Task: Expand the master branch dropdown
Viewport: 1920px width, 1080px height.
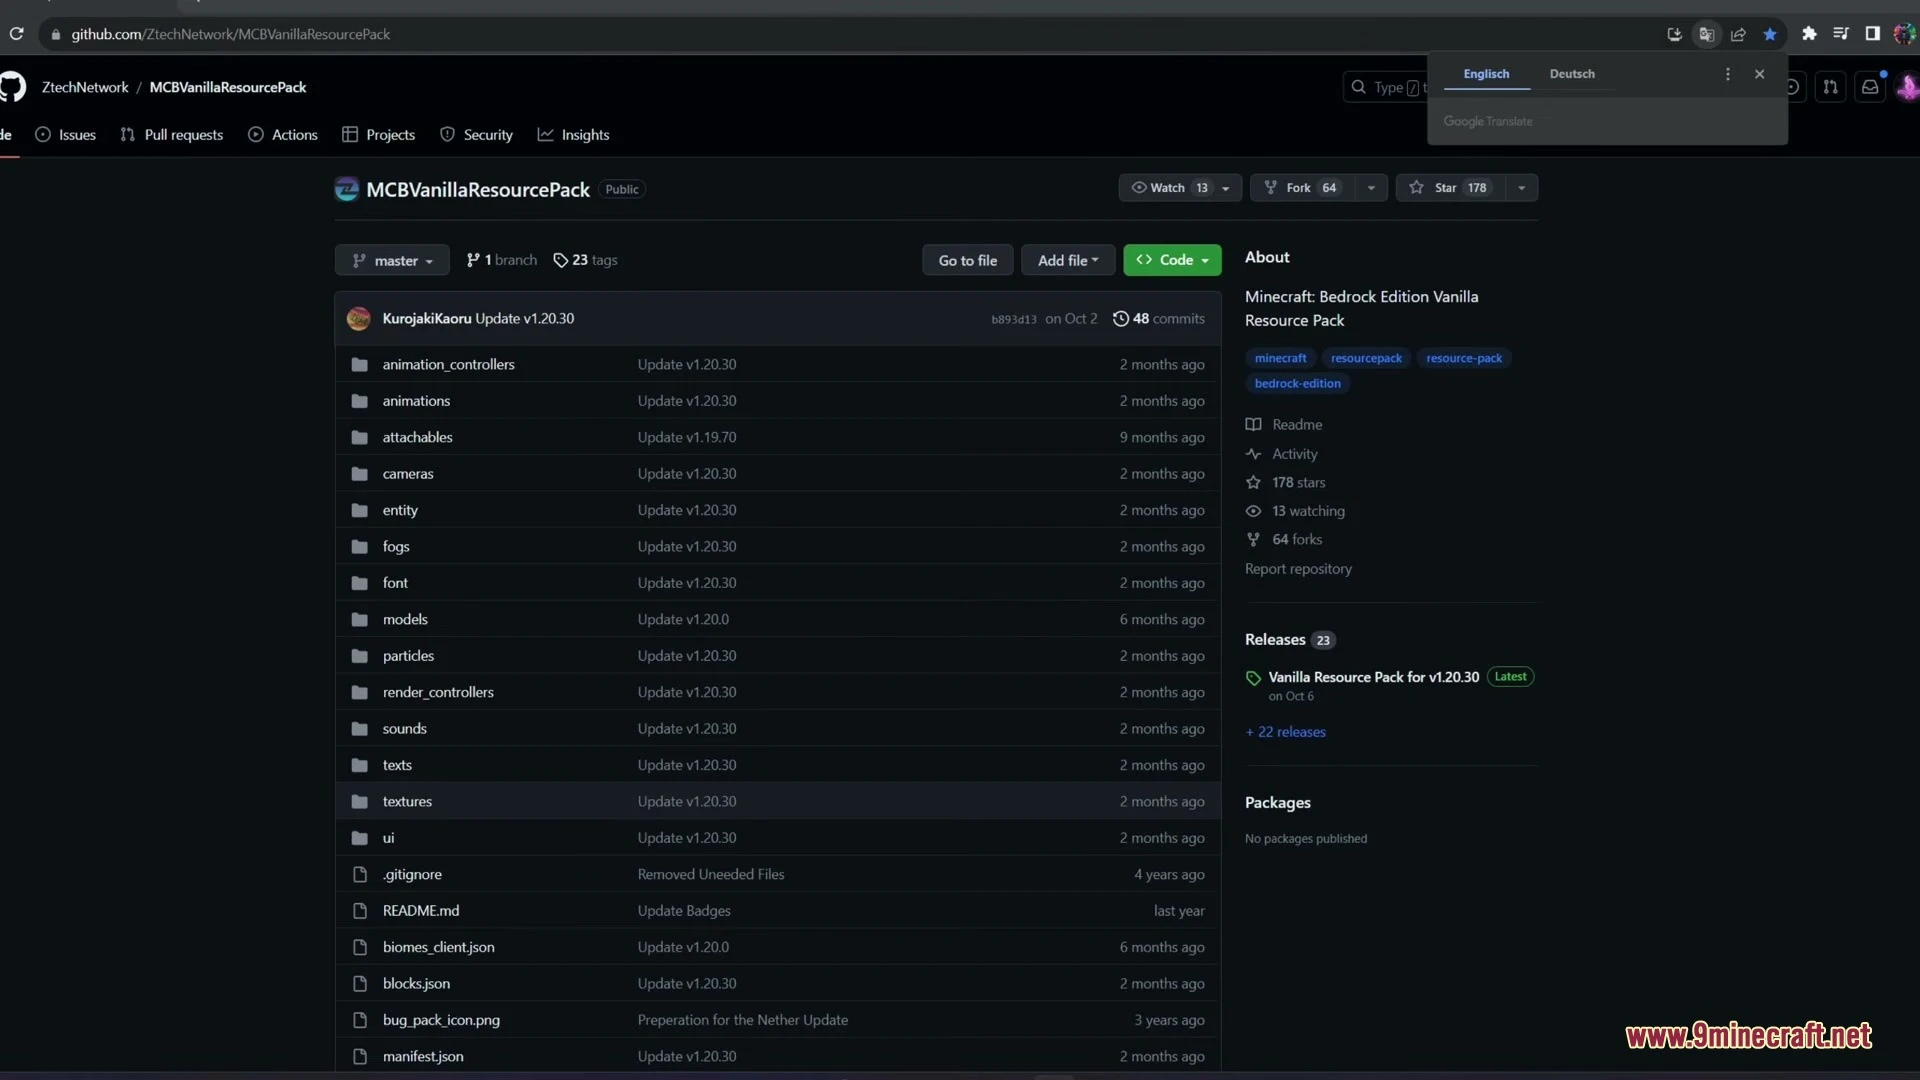Action: click(392, 260)
